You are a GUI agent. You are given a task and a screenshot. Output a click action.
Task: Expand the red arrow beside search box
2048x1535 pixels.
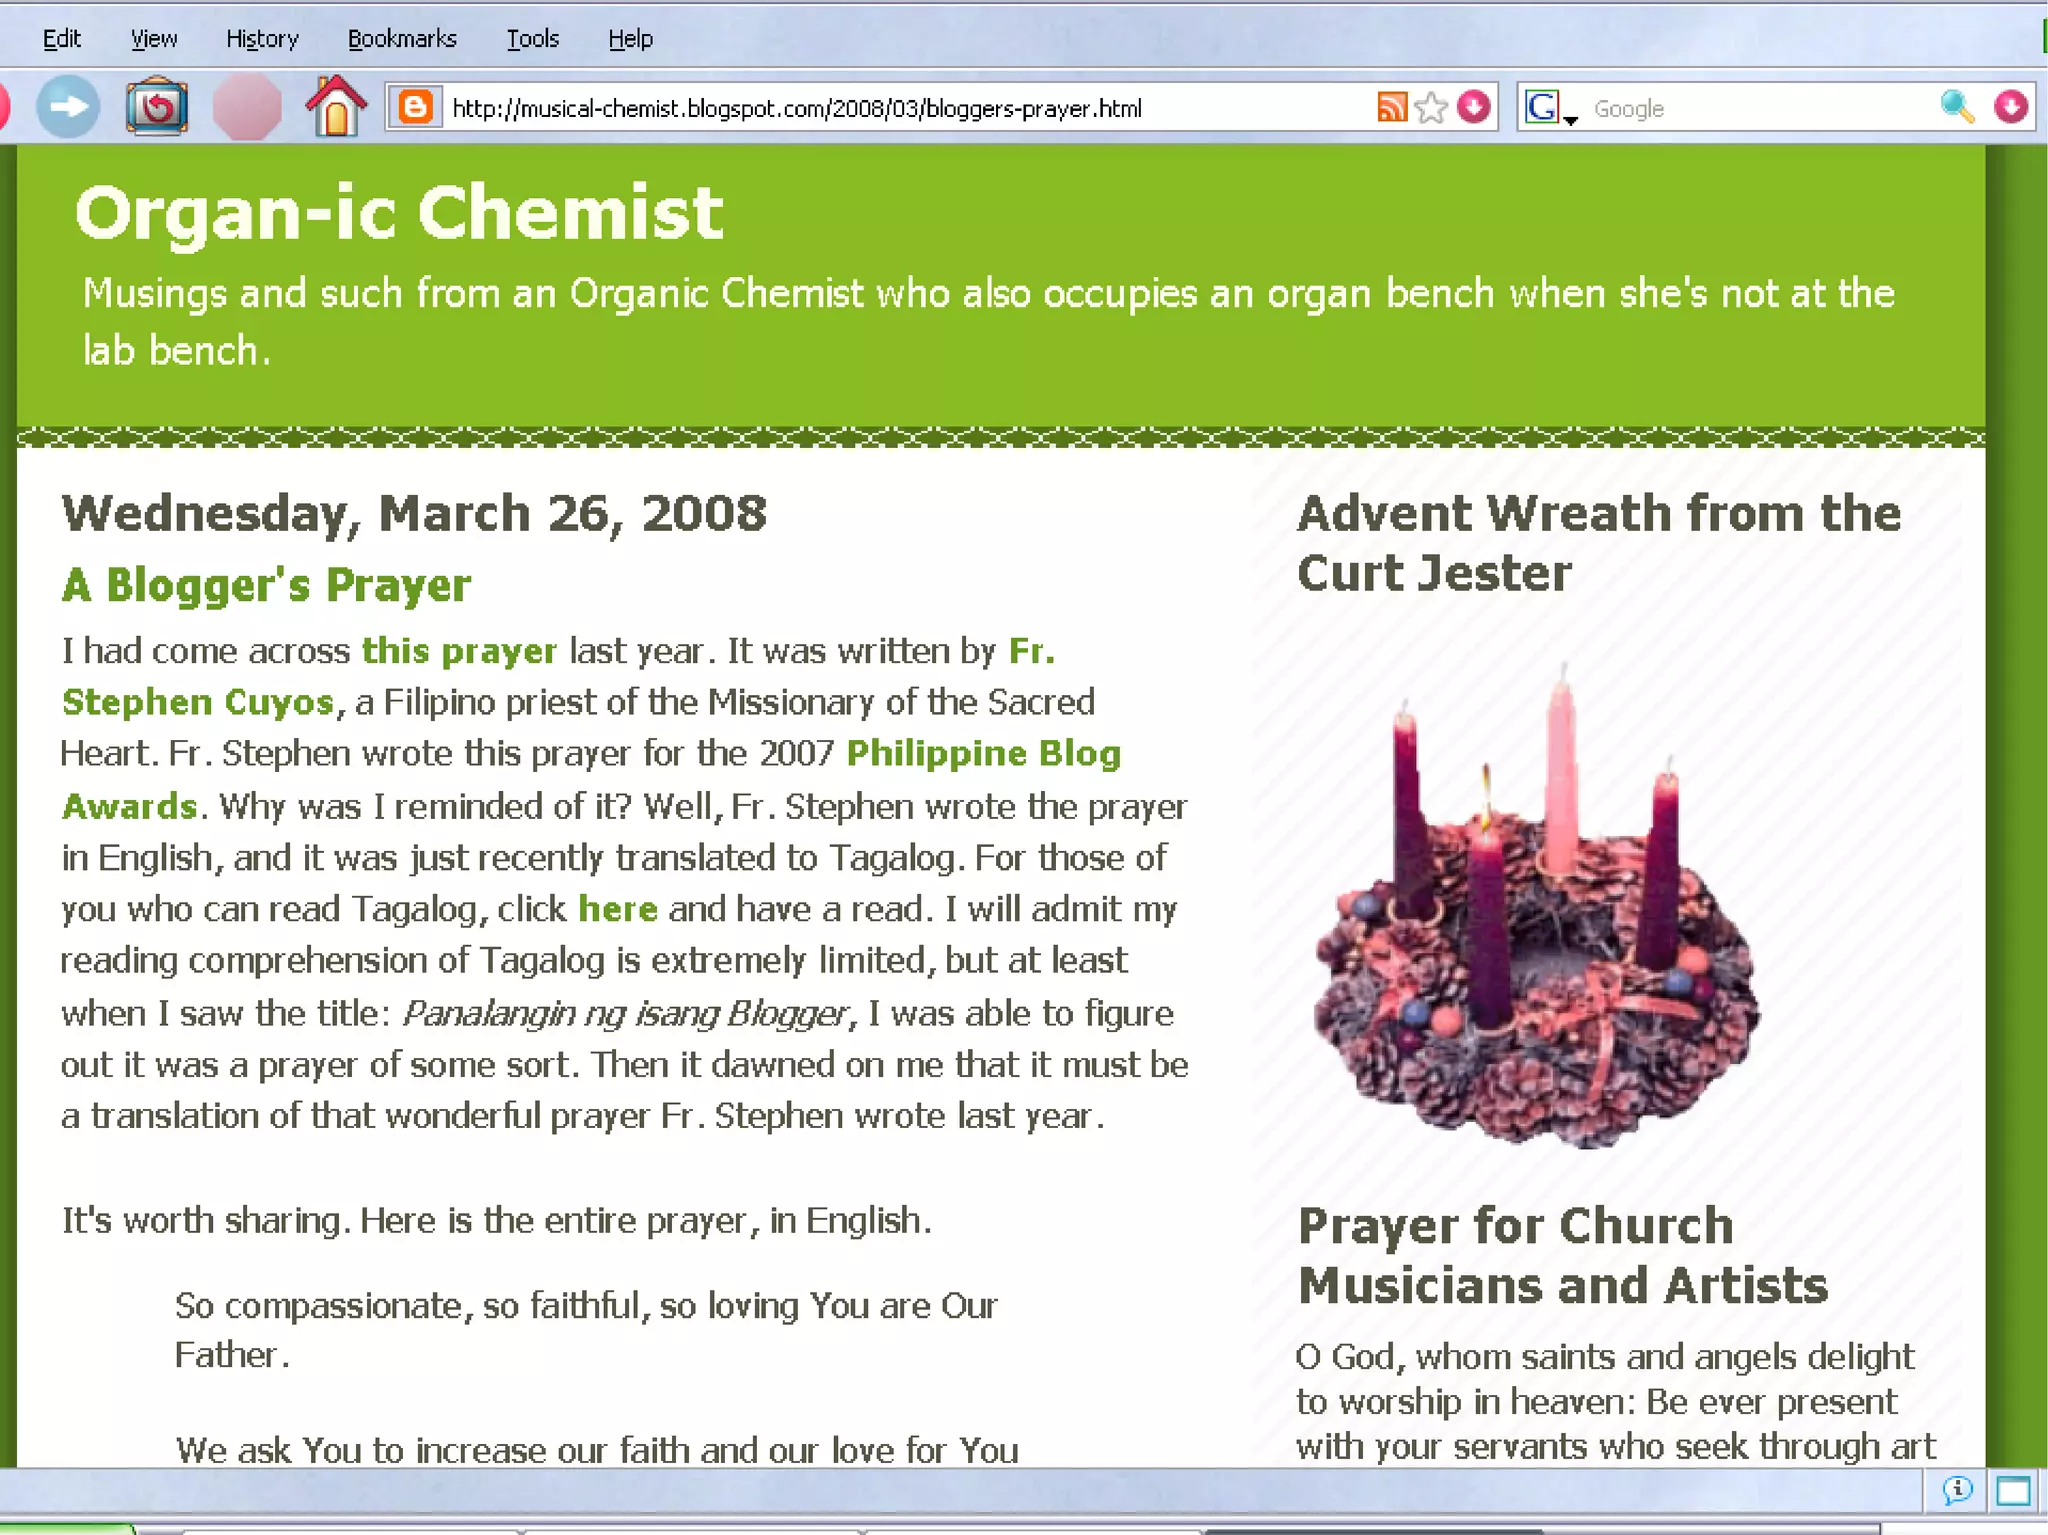2010,107
